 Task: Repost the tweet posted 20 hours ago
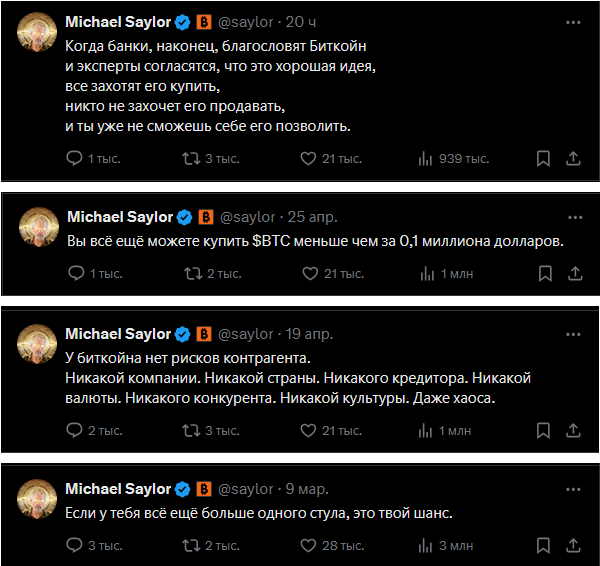click(x=191, y=158)
